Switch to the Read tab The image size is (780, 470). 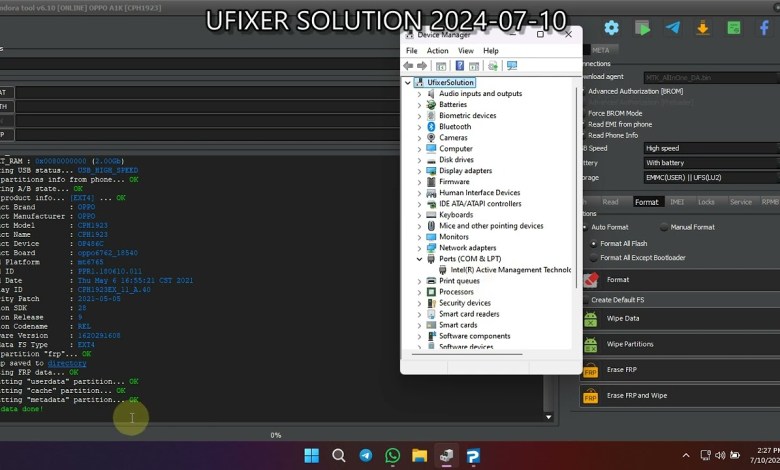pos(610,202)
